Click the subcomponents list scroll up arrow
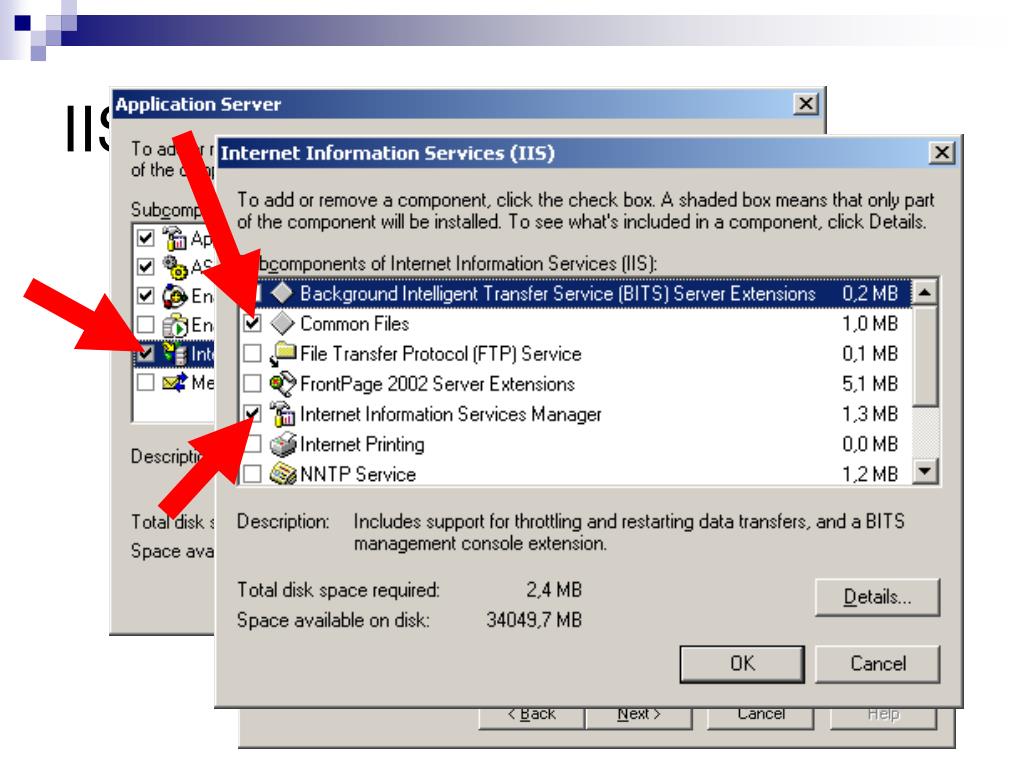This screenshot has height=768, width=1024. [x=925, y=292]
